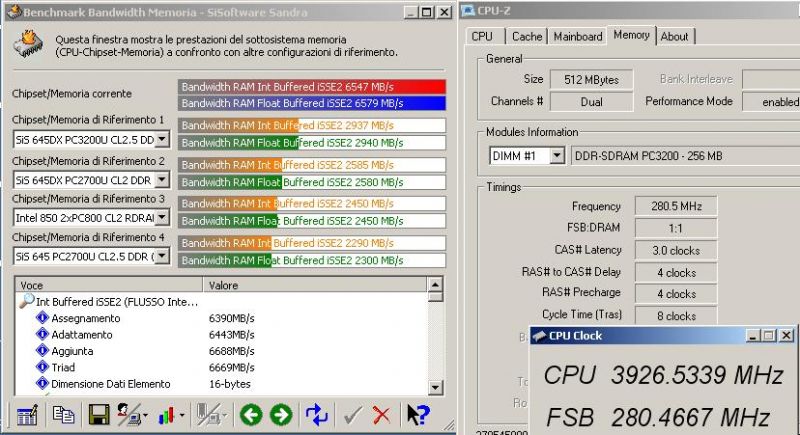Screen dimensions: 800x435
Task: Go back with the green left arrow
Action: (251, 415)
